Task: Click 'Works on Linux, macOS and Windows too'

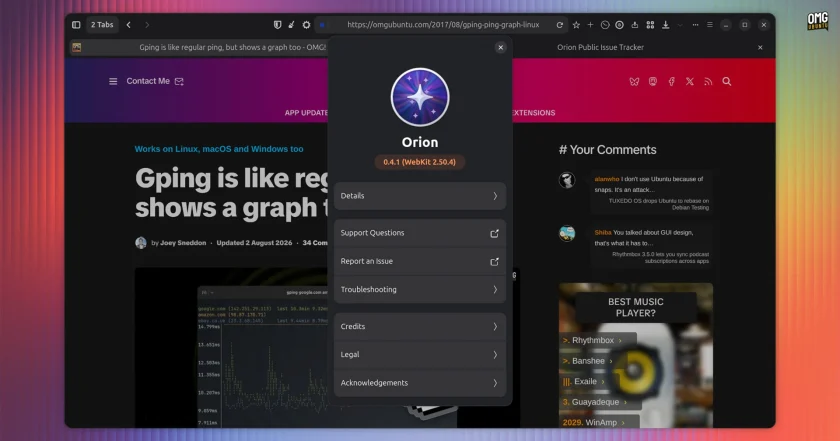Action: tap(219, 149)
